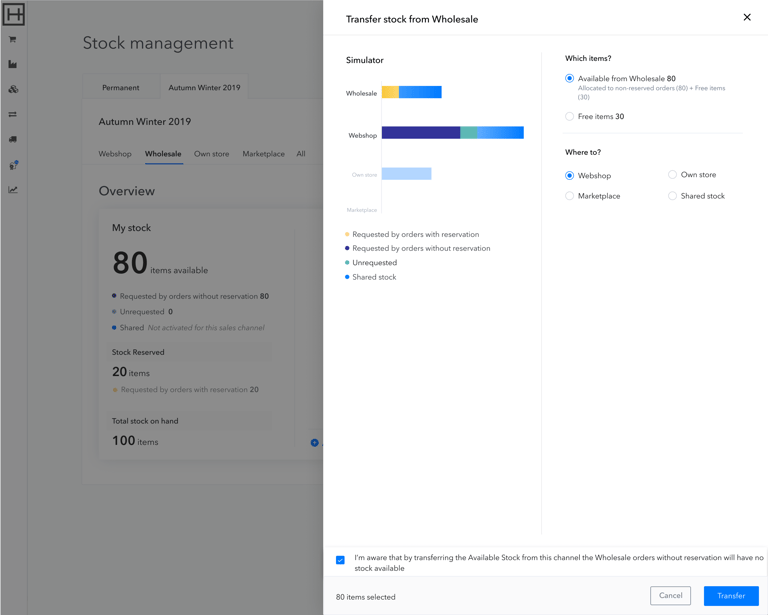
Task: Click the H logo in the sidebar
Action: [x=14, y=14]
